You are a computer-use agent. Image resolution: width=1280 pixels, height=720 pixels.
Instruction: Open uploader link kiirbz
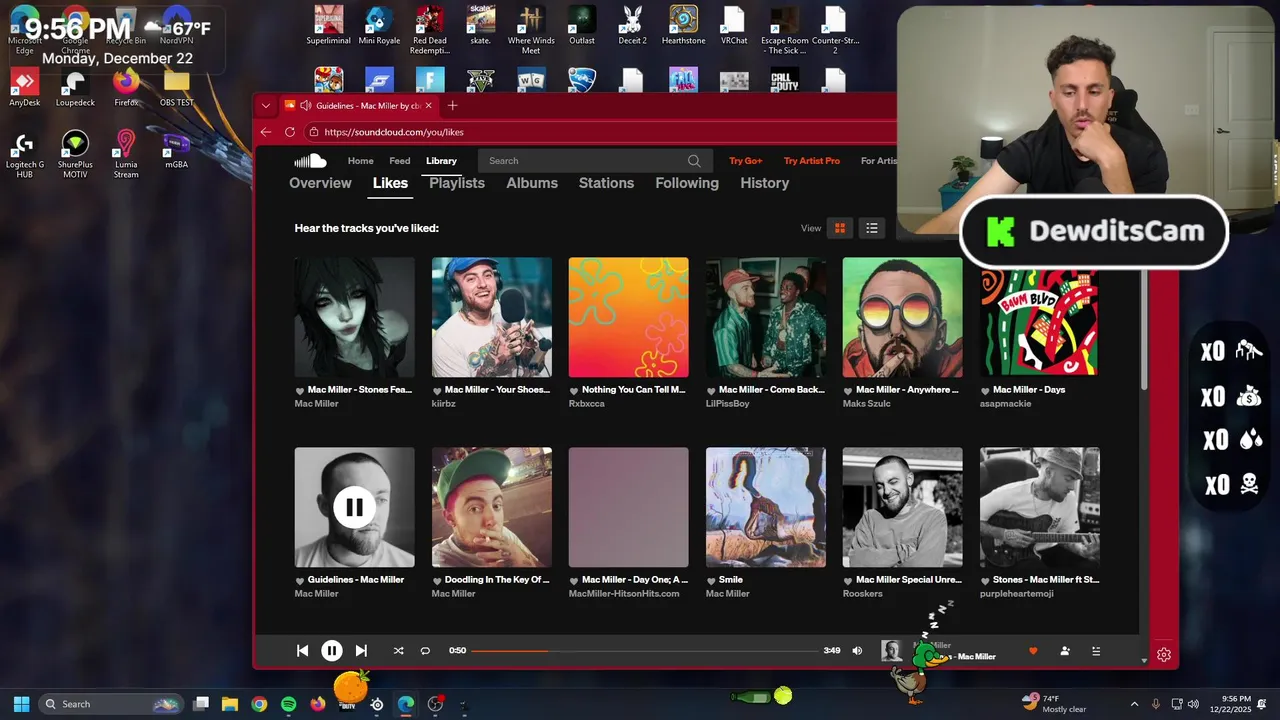pyautogui.click(x=445, y=404)
